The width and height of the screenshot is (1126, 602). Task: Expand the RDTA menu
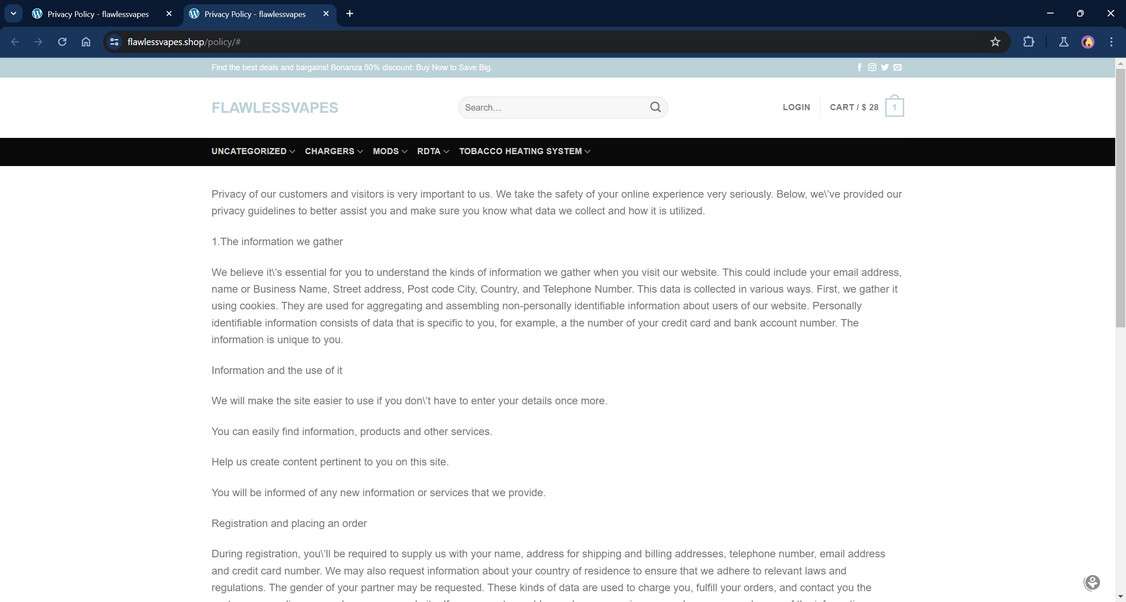[x=433, y=152]
